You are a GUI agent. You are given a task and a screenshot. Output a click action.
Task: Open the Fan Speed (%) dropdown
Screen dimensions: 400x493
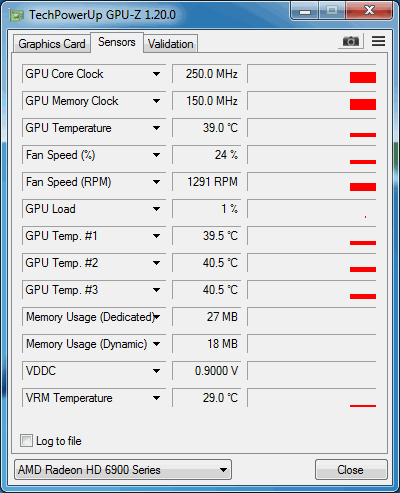[156, 155]
